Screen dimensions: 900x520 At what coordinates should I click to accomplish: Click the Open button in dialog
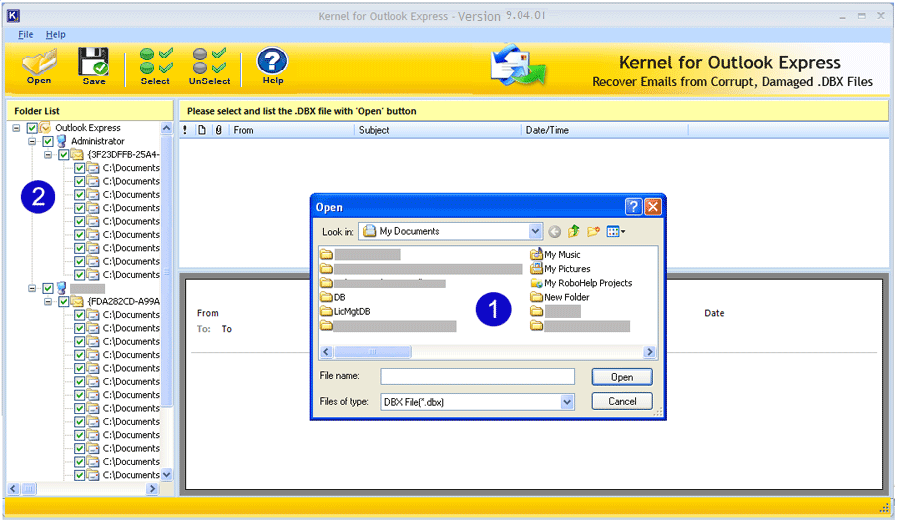pyautogui.click(x=622, y=377)
